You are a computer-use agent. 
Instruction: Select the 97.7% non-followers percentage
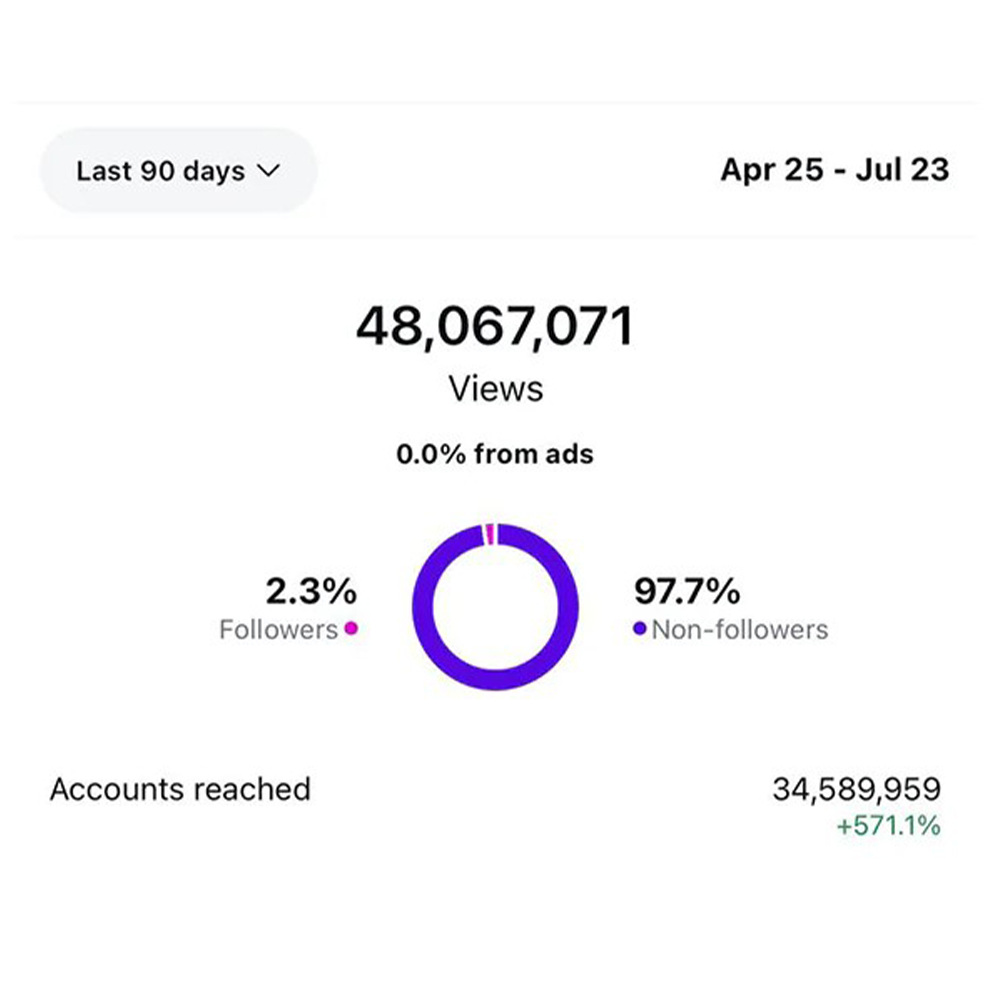coord(687,592)
